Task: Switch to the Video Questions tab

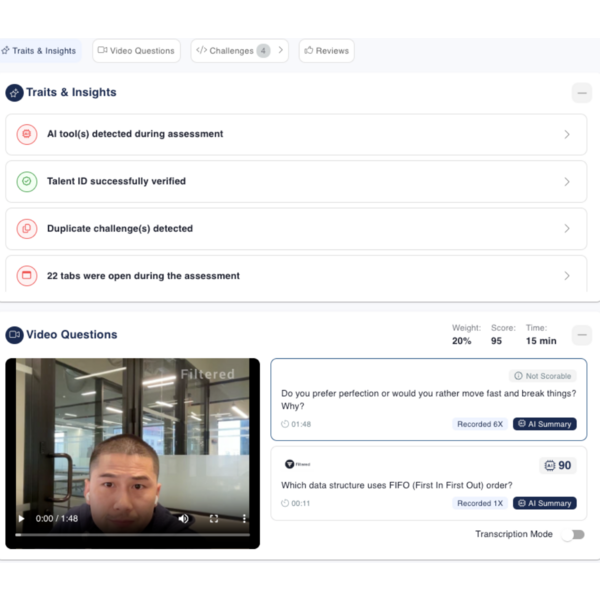Action: (x=136, y=51)
